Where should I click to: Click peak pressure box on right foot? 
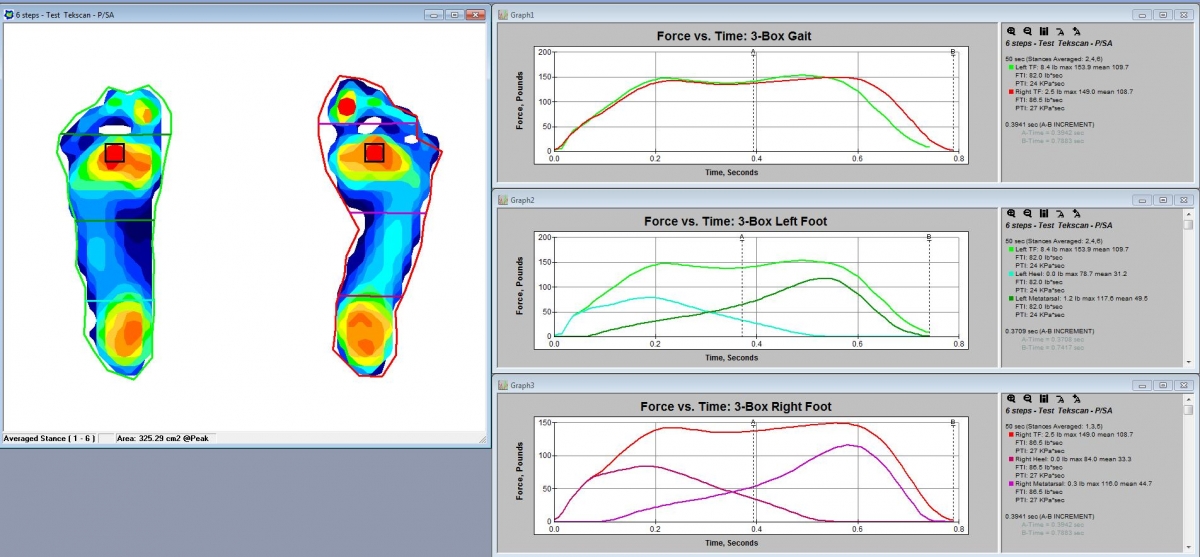(x=374, y=152)
